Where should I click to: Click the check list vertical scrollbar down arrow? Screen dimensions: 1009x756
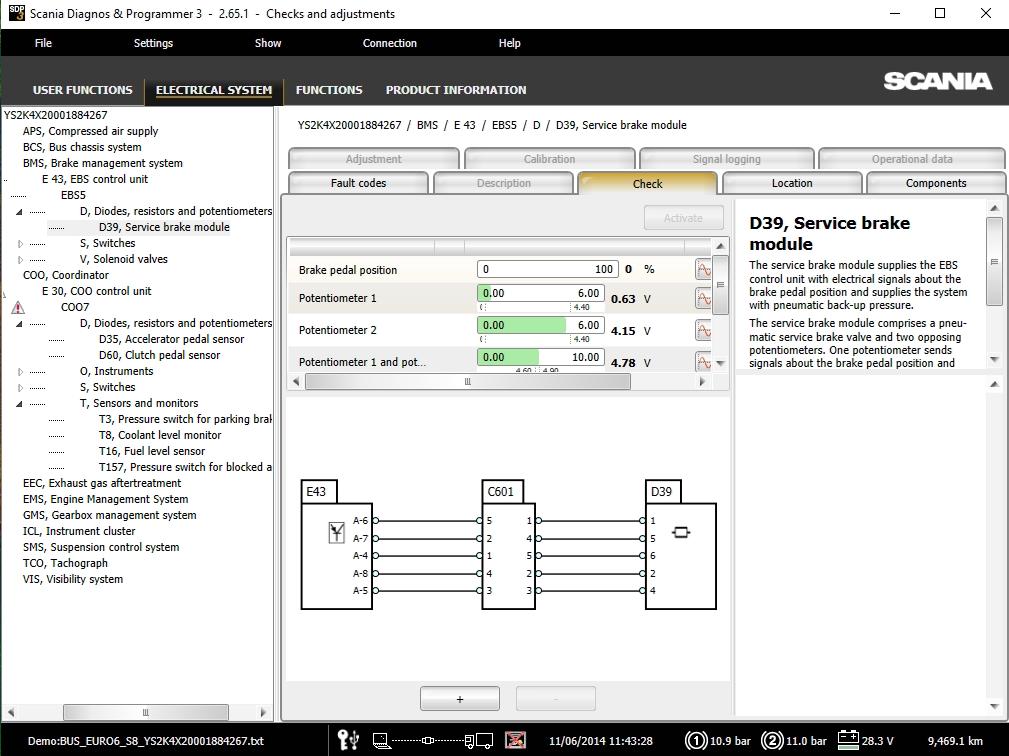[720, 364]
